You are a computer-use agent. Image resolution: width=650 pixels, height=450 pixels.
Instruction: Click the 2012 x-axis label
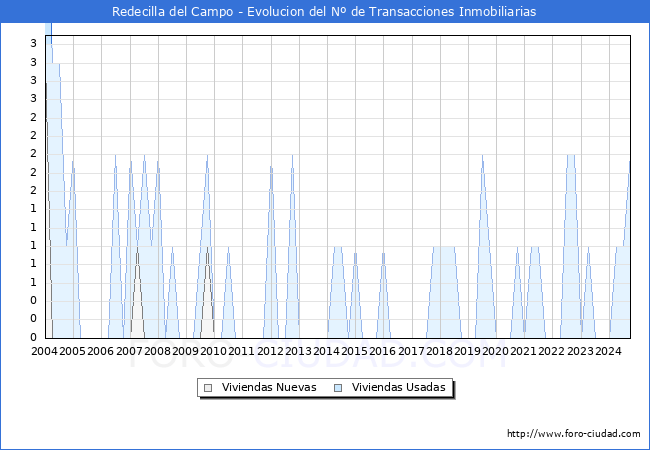tap(270, 351)
